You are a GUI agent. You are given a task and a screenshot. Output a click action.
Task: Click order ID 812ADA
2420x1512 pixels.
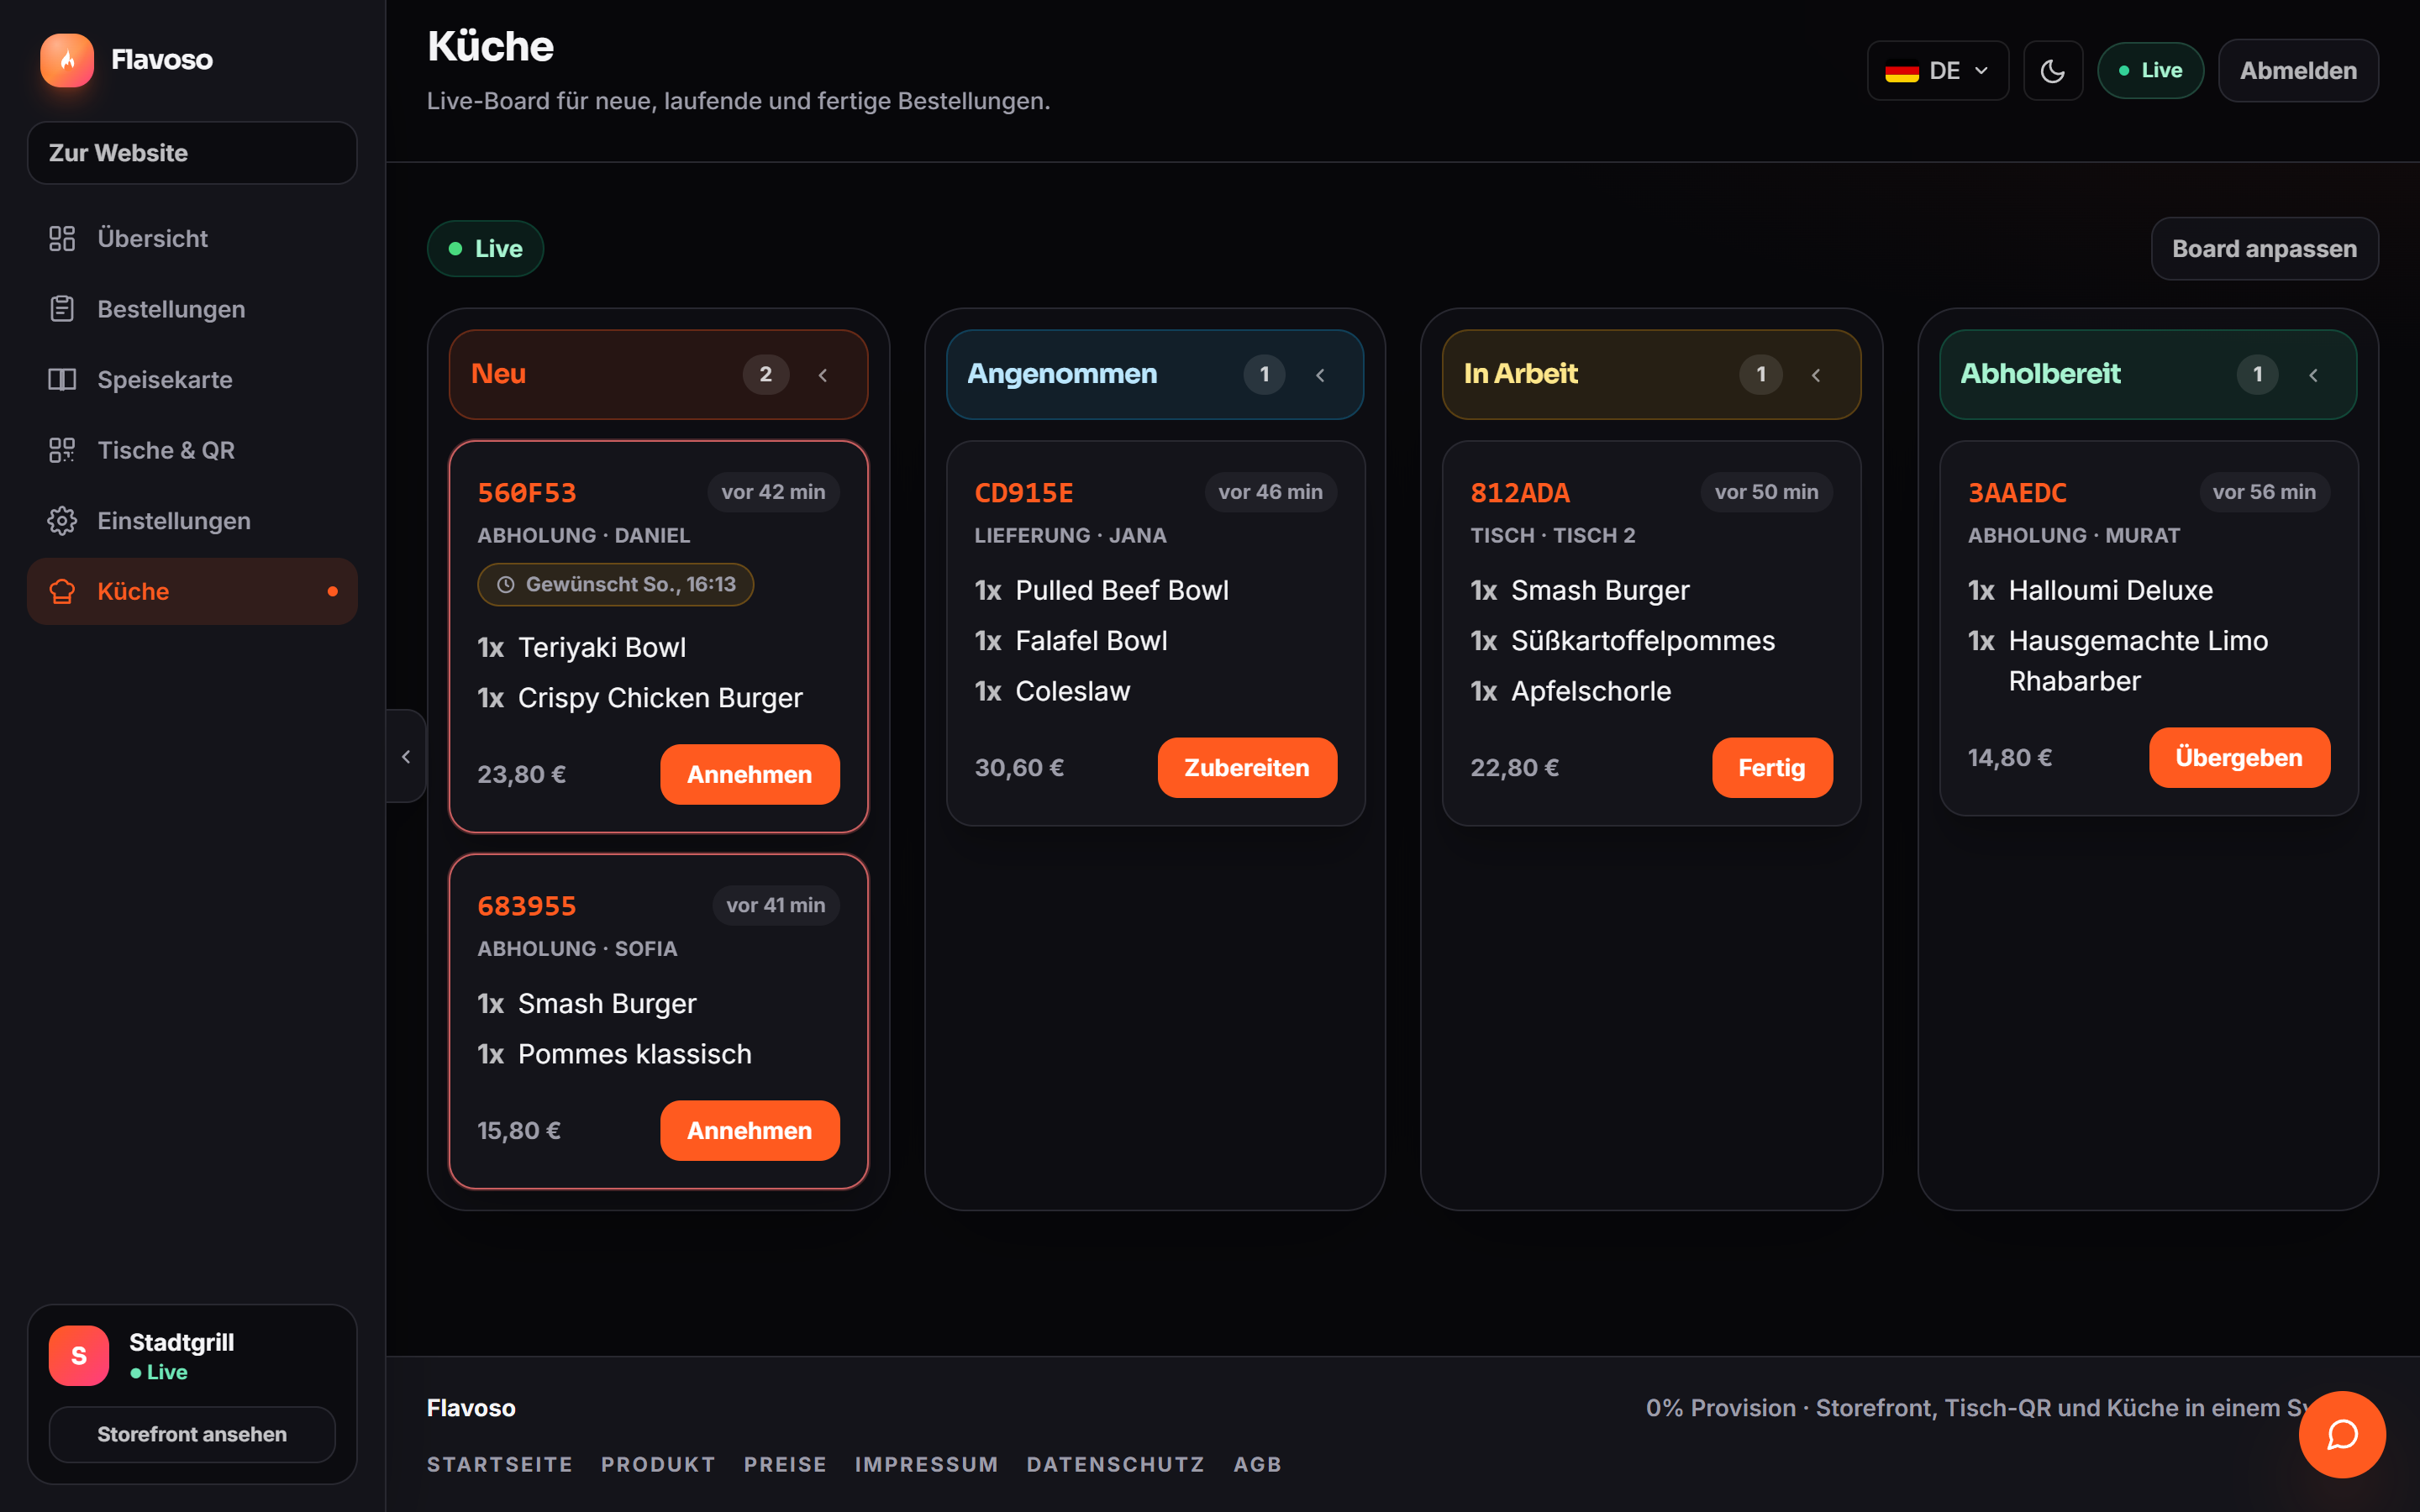coord(1520,493)
